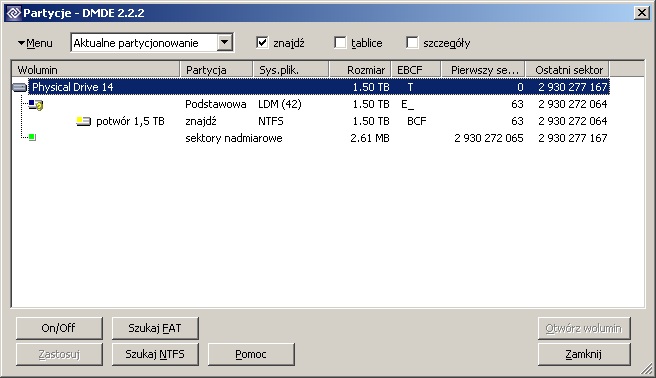Image resolution: width=656 pixels, height=378 pixels.
Task: Close the Partycje window
Action: (641, 13)
